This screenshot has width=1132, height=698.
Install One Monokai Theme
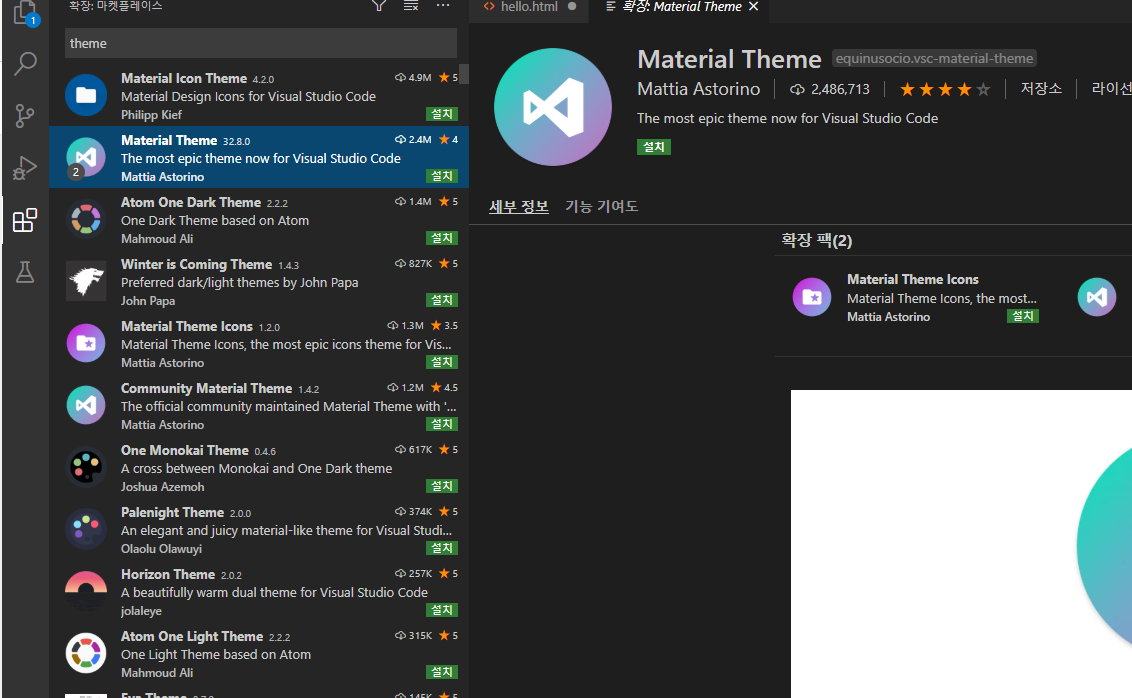442,487
